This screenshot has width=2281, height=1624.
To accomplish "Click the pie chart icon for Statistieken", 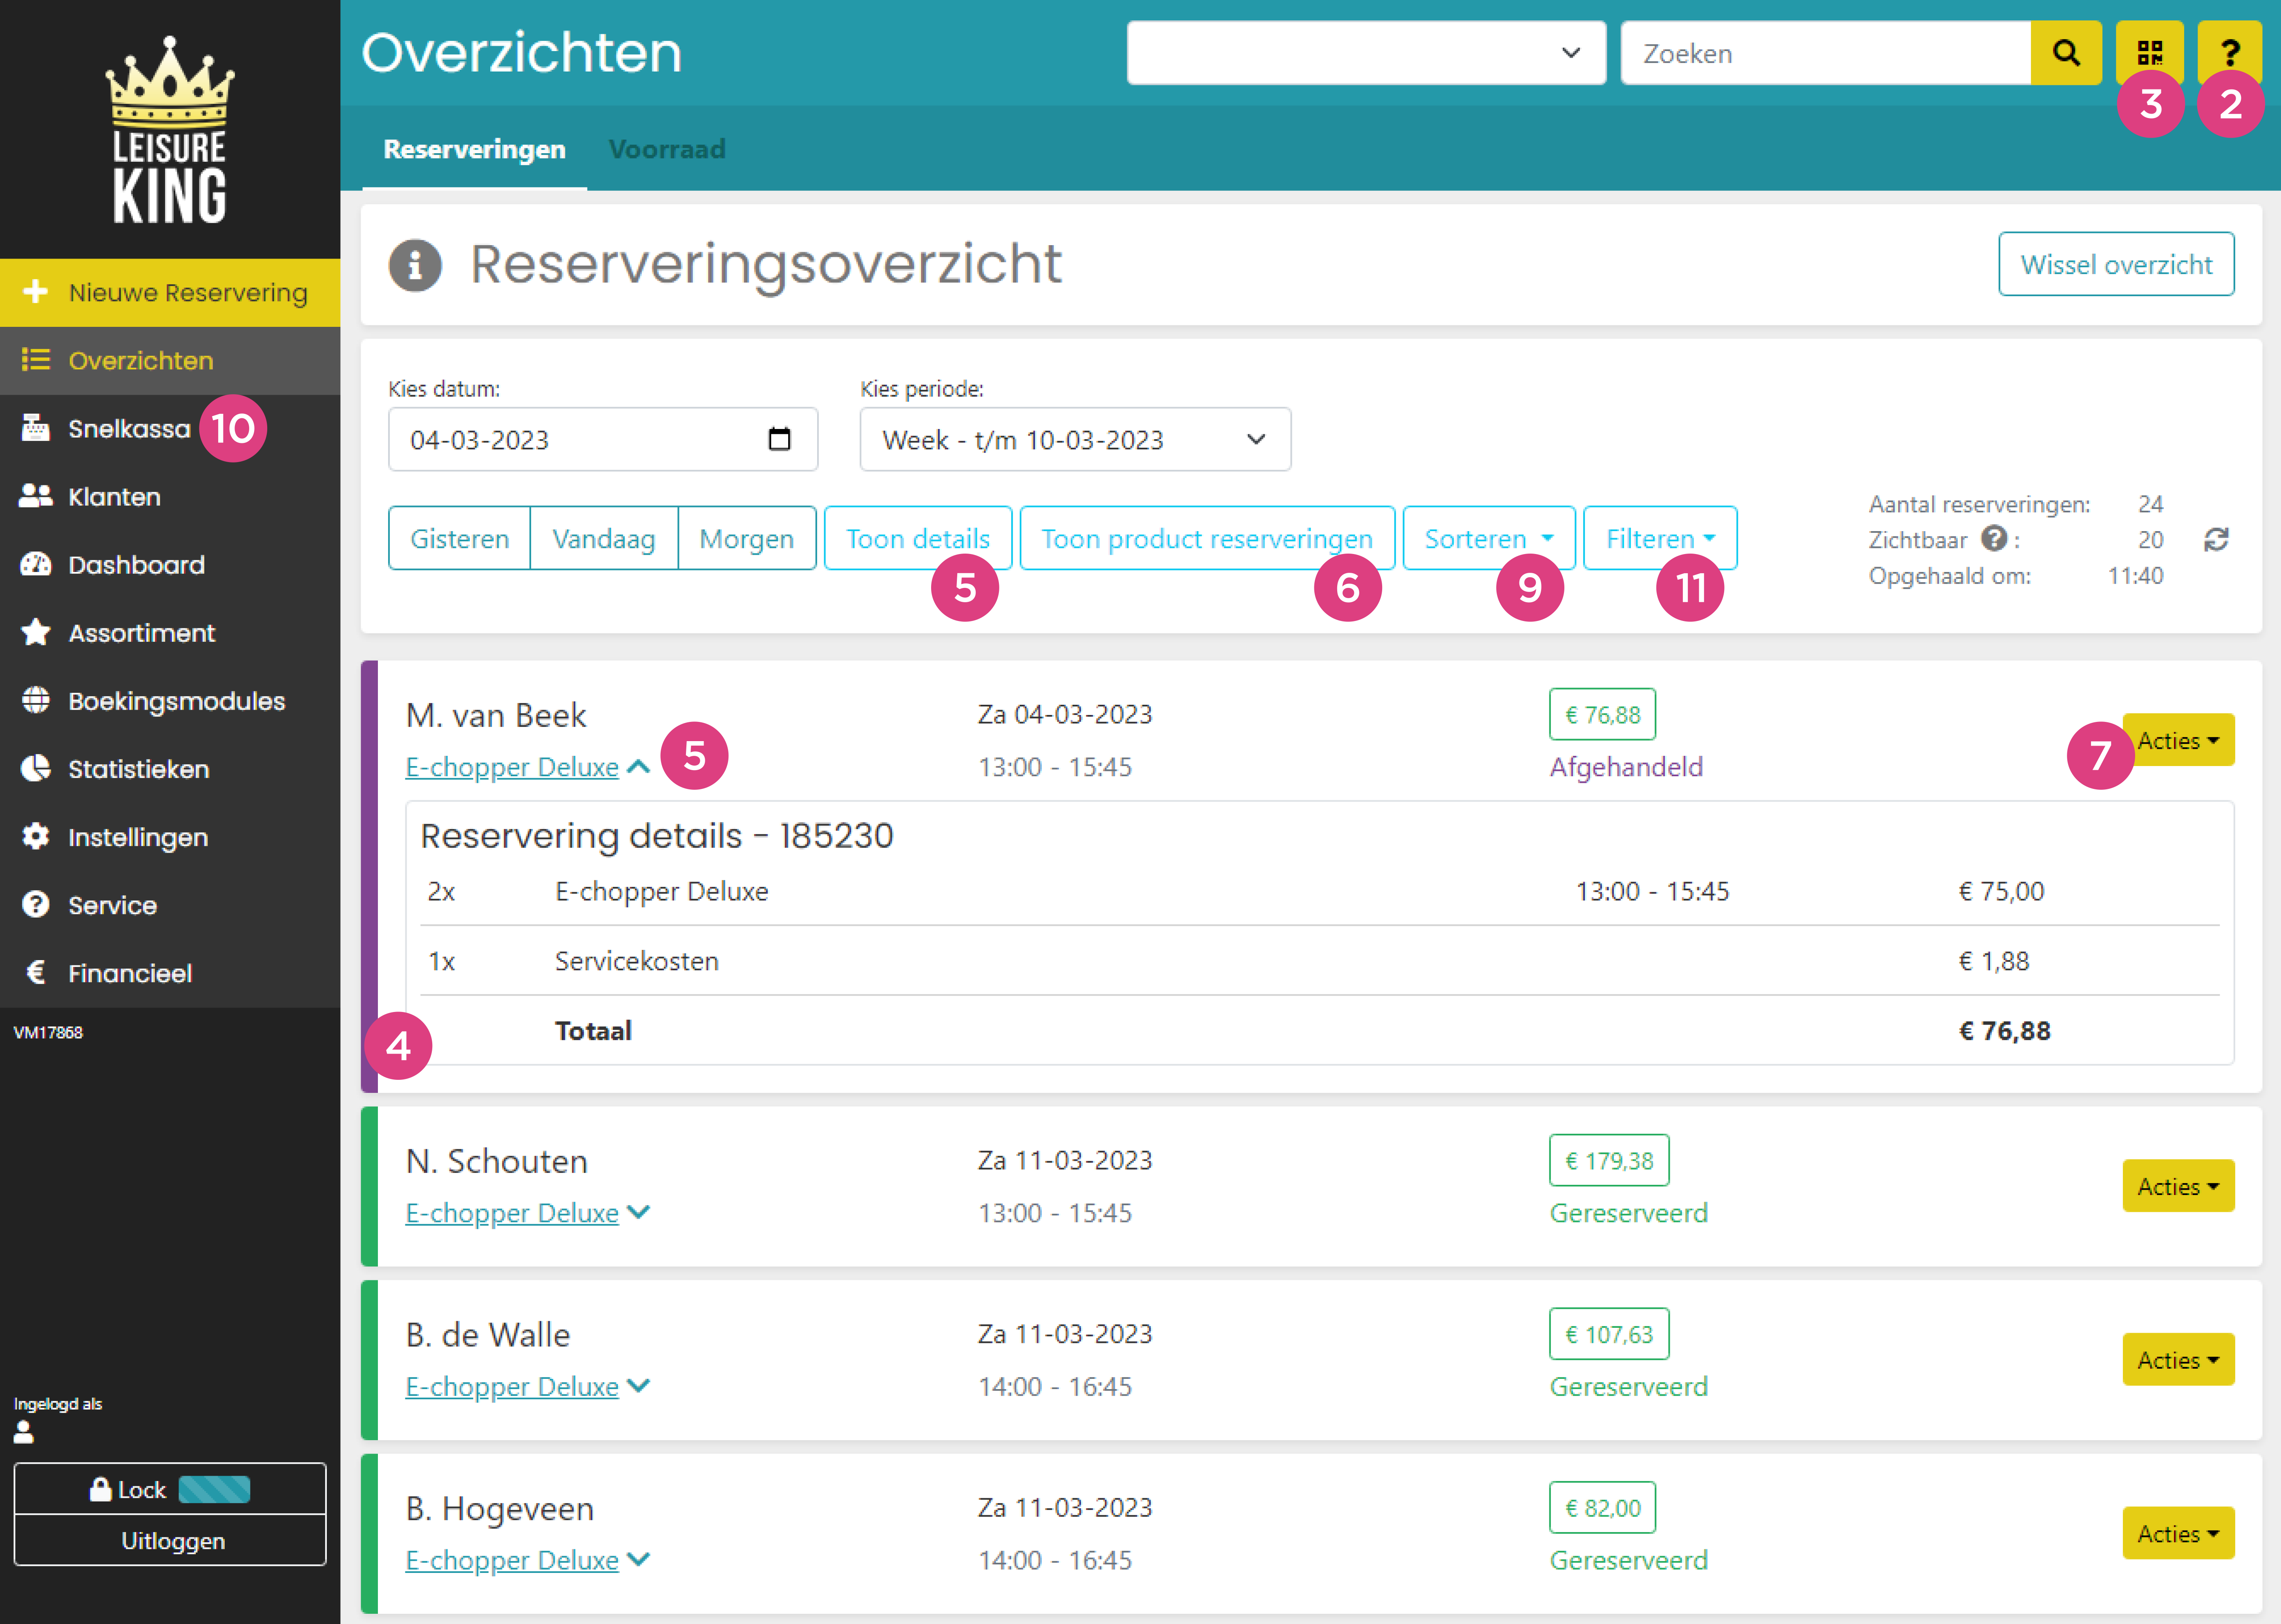I will coord(36,768).
